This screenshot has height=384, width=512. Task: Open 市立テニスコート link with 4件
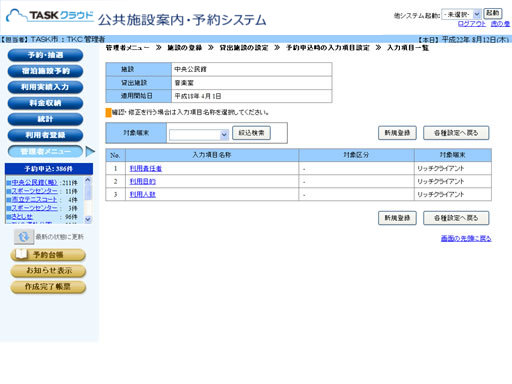[x=34, y=200]
